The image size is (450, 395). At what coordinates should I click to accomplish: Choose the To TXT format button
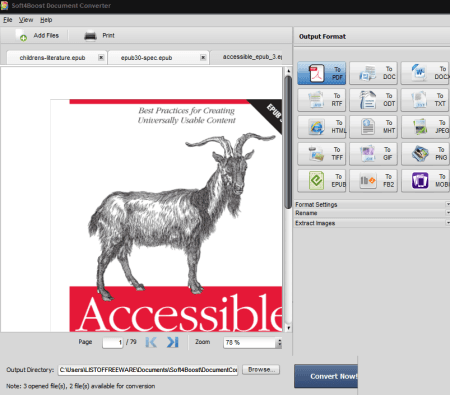[x=426, y=100]
